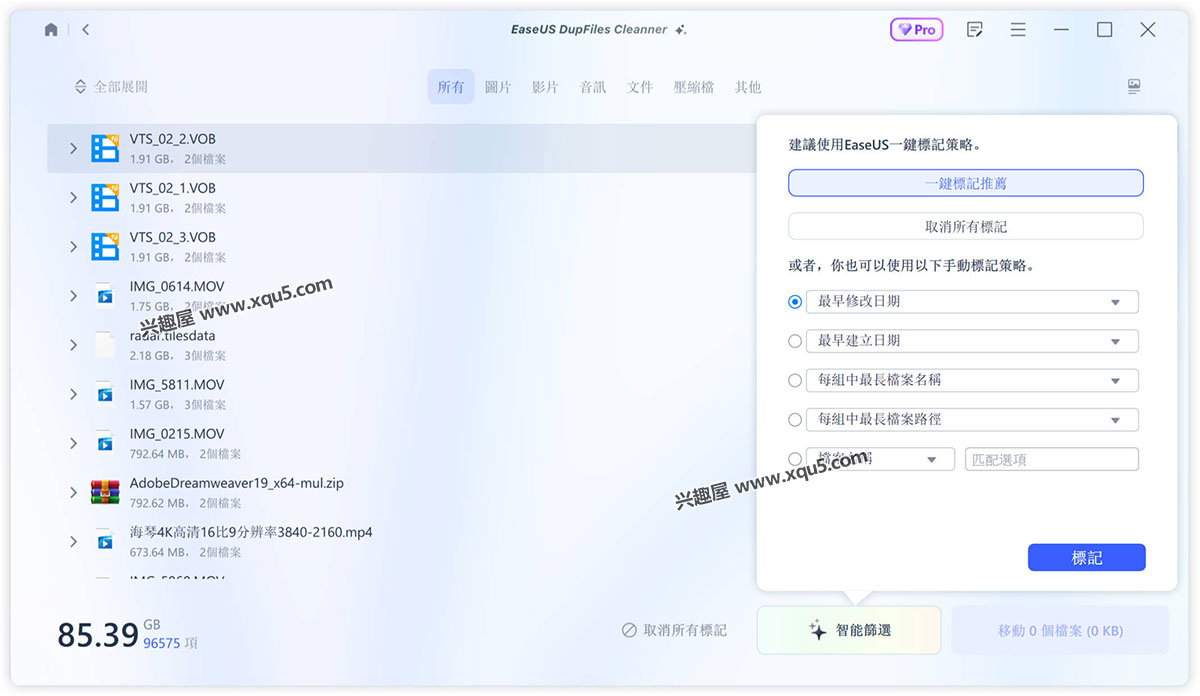Open the hamburger menu icon
Screen dimensions: 1200x696
pyautogui.click(x=1018, y=30)
